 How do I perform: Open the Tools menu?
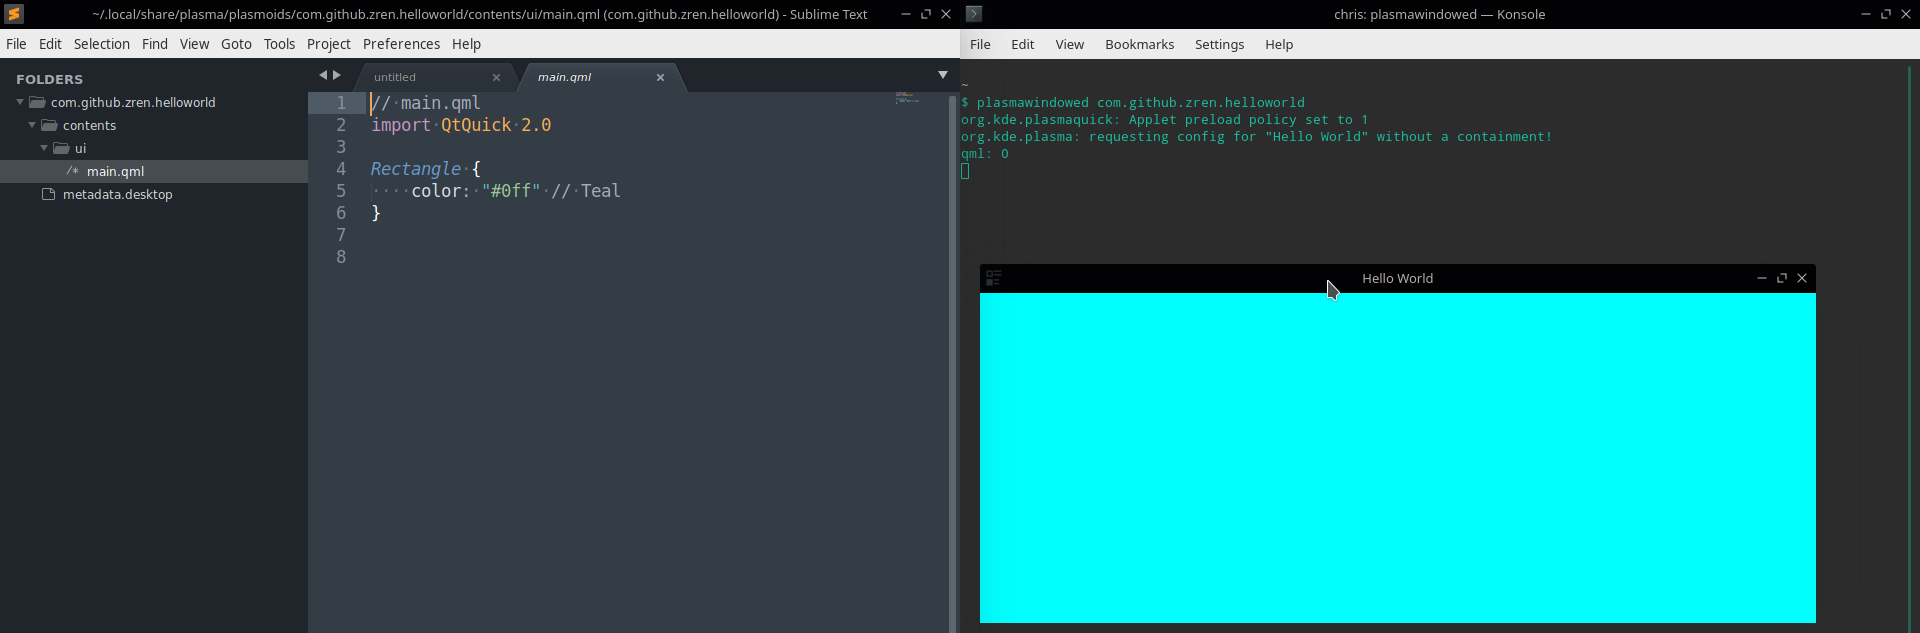click(279, 44)
